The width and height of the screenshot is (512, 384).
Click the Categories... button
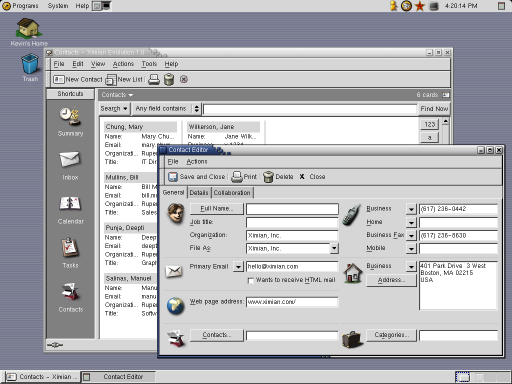pos(391,335)
